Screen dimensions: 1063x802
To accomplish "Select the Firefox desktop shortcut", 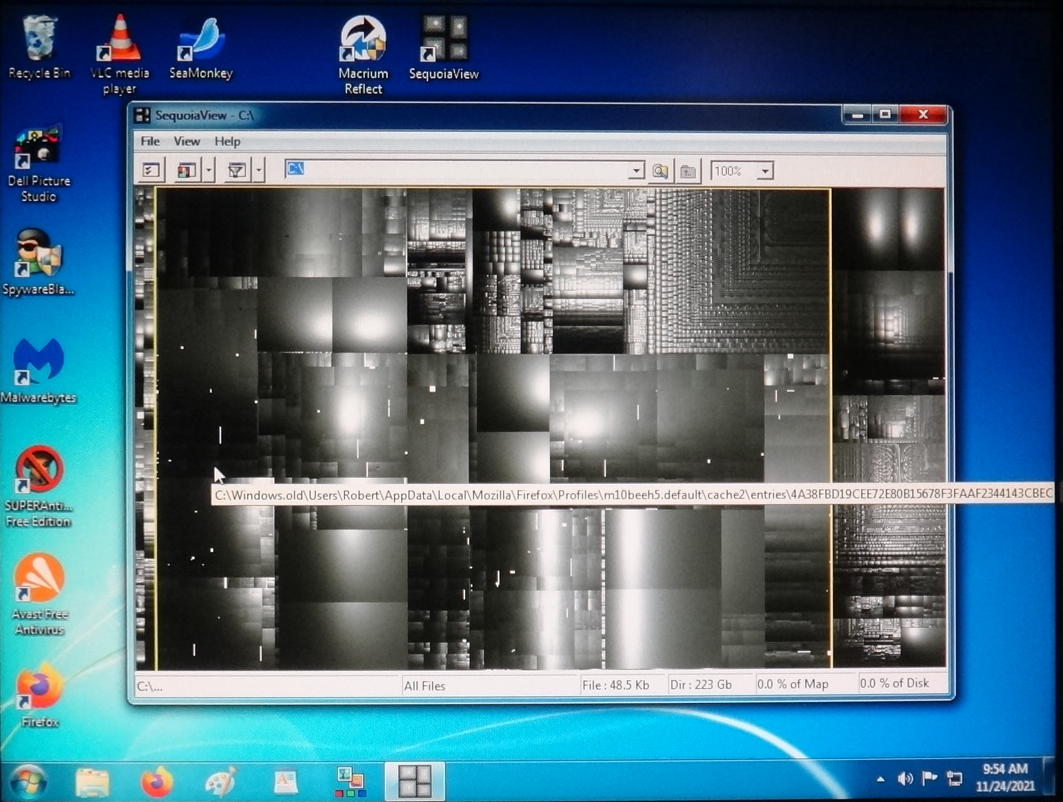I will 39,696.
